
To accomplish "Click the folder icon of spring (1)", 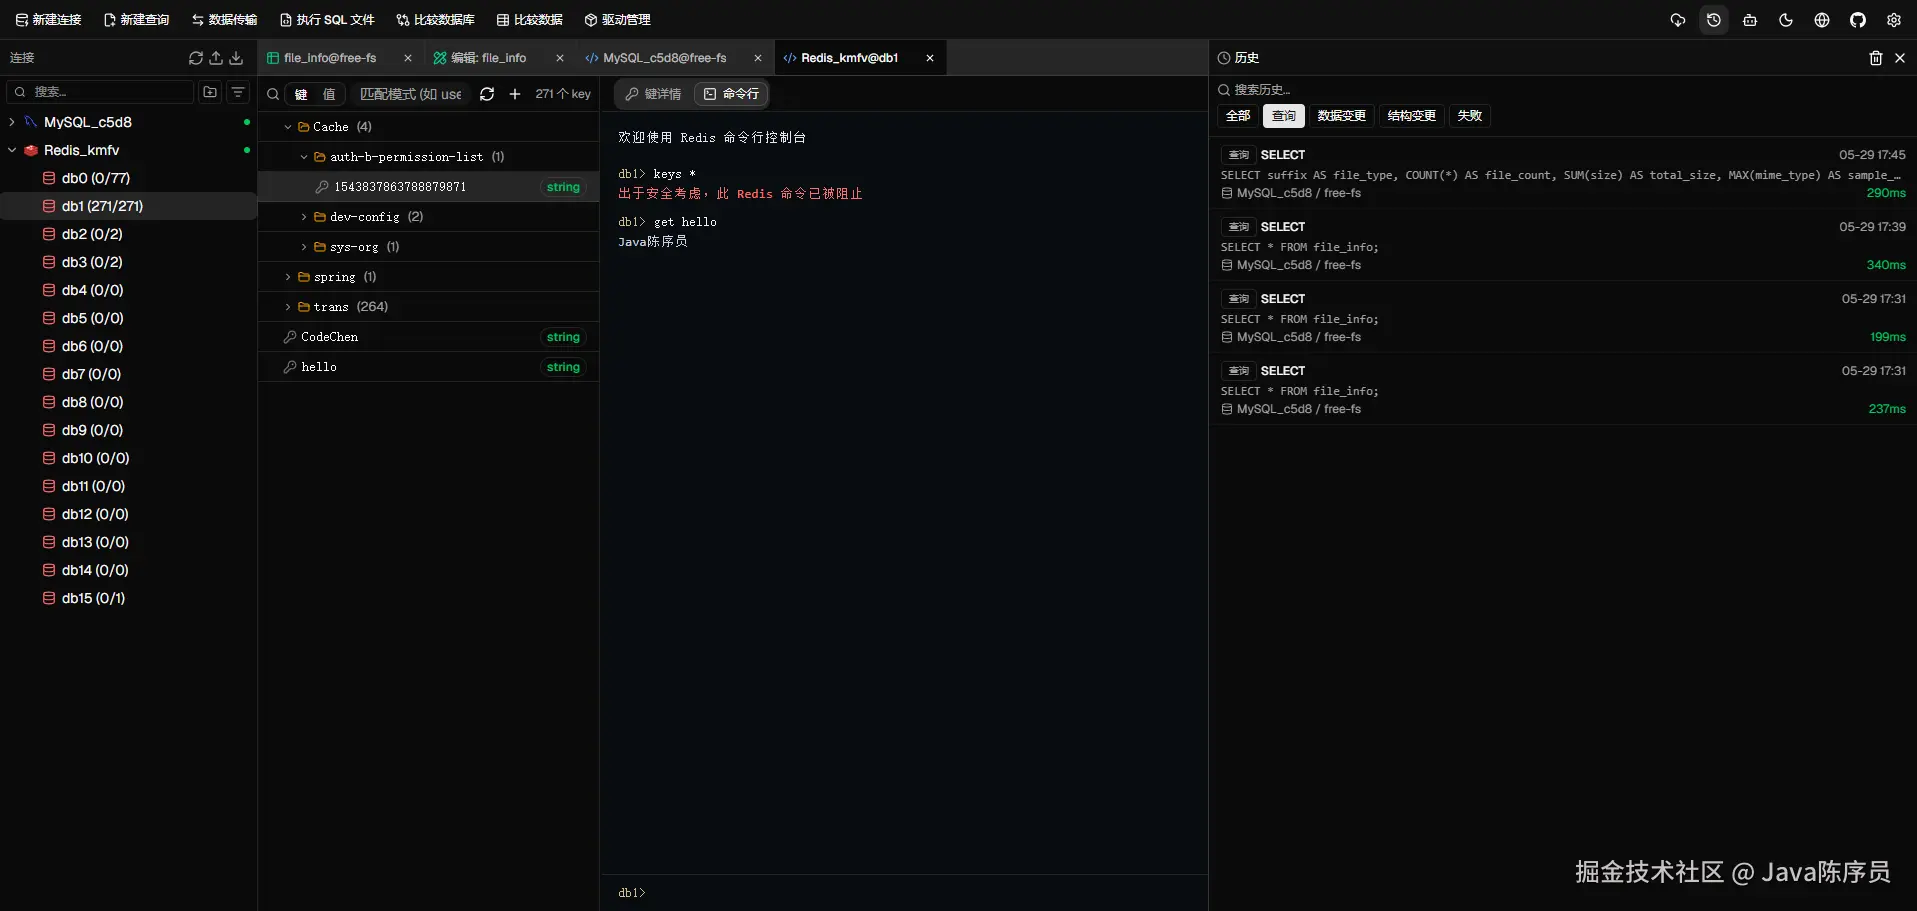I will pyautogui.click(x=304, y=277).
